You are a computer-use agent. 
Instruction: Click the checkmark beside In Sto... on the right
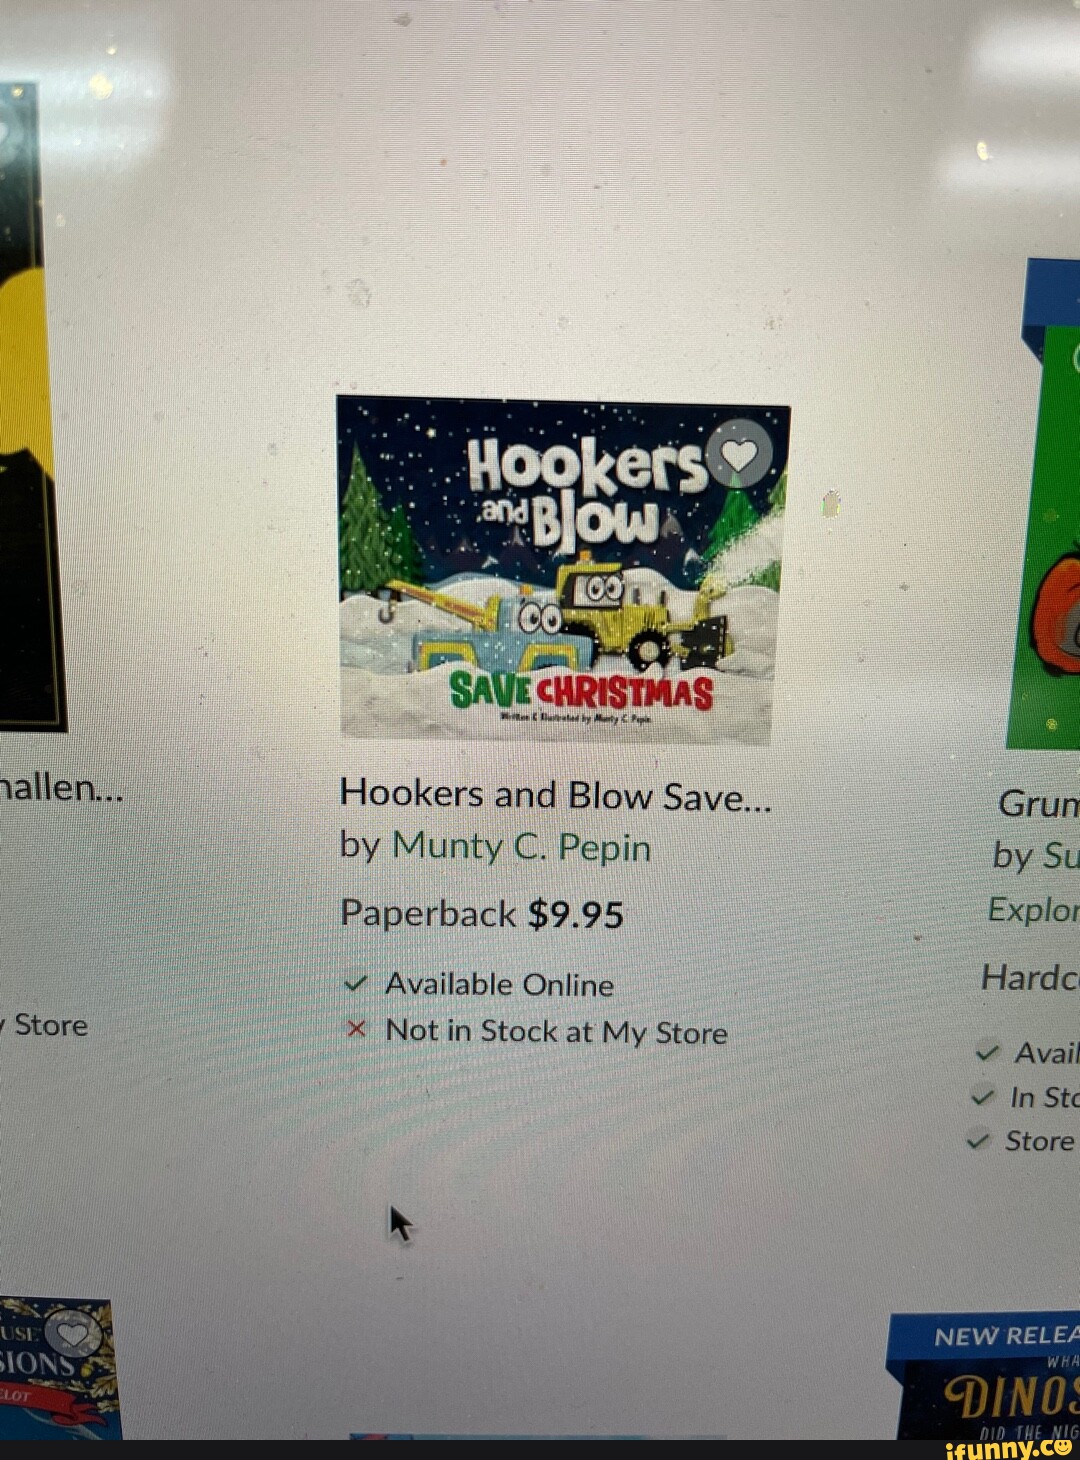pos(983,1097)
